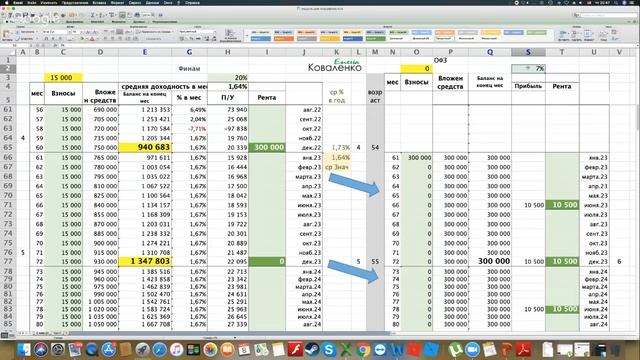Click the Paste clipboard icon in ribbon

click(x=7, y=34)
